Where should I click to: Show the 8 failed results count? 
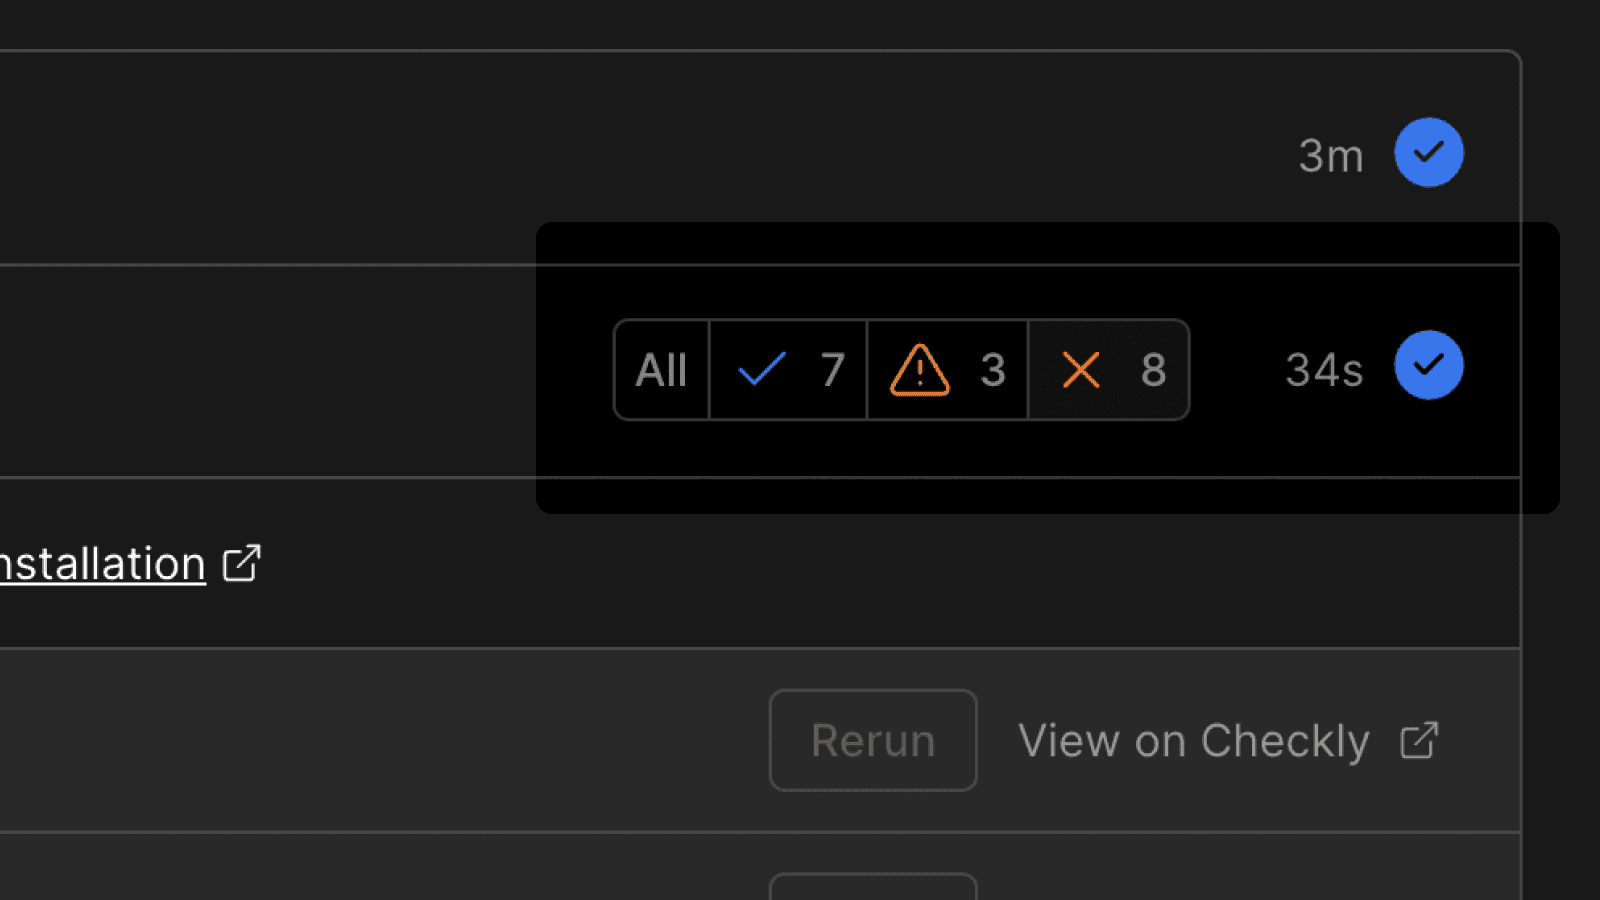click(x=1153, y=370)
